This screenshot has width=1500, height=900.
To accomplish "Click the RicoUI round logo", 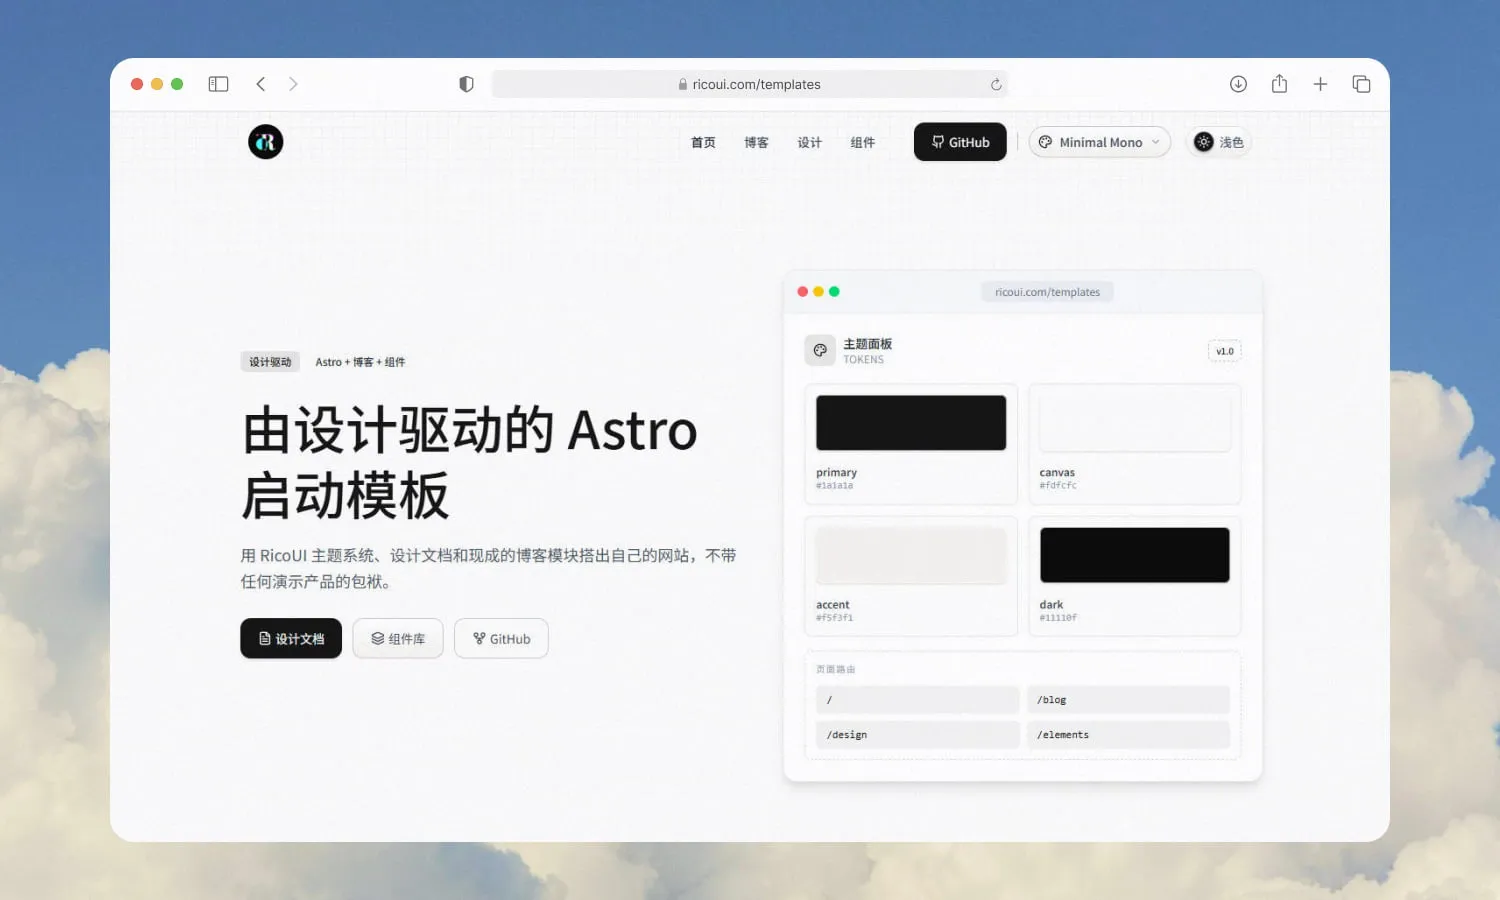I will (x=266, y=142).
